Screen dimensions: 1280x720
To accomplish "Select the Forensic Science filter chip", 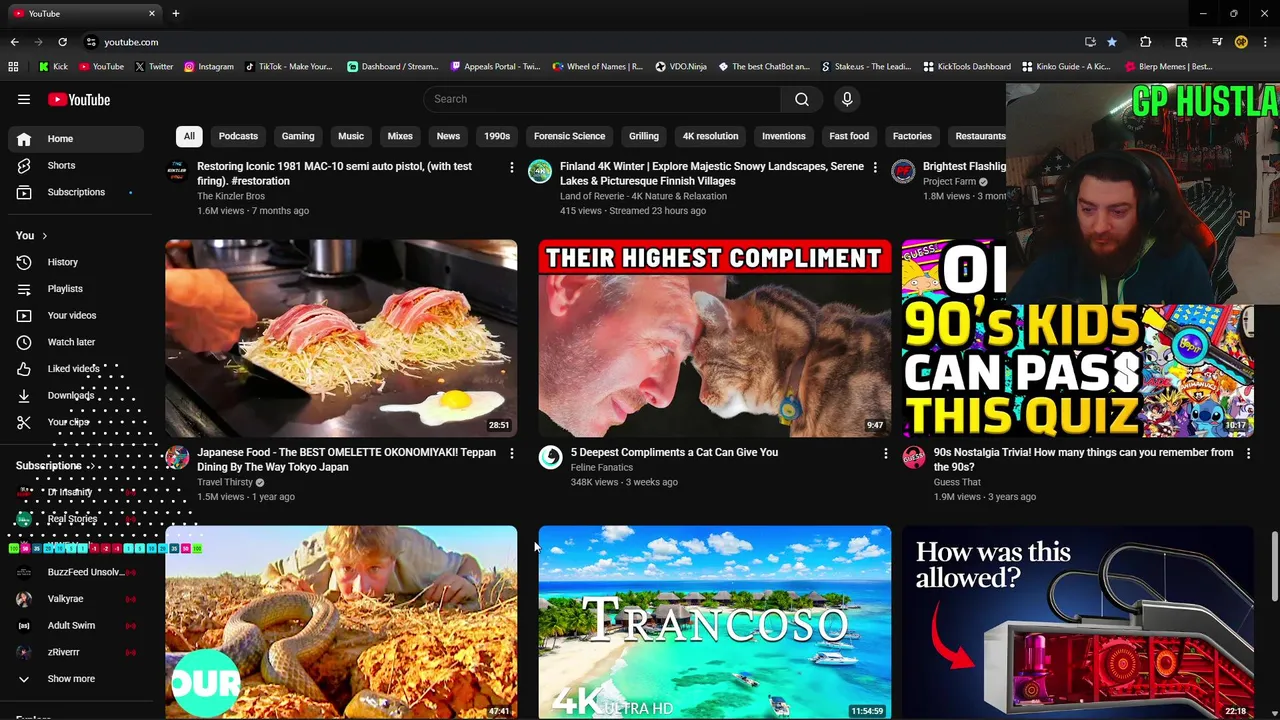I will click(569, 136).
